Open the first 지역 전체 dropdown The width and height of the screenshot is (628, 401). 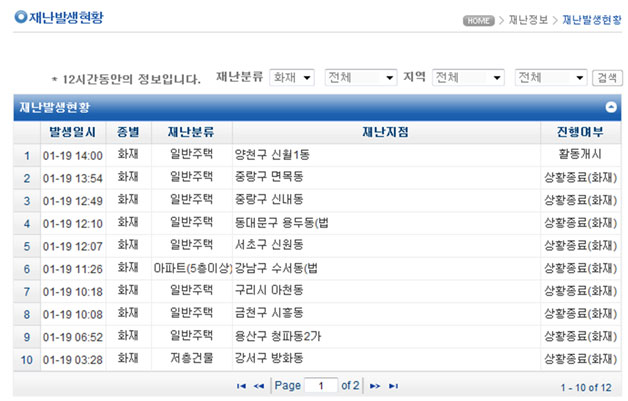pyautogui.click(x=468, y=77)
